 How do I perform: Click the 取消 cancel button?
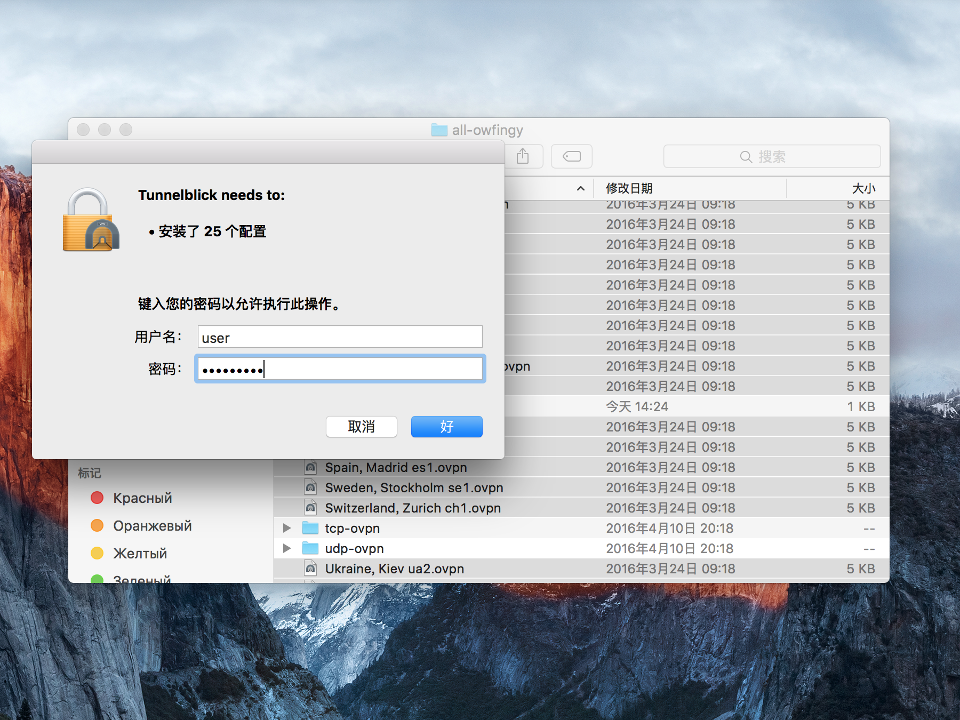pyautogui.click(x=361, y=427)
